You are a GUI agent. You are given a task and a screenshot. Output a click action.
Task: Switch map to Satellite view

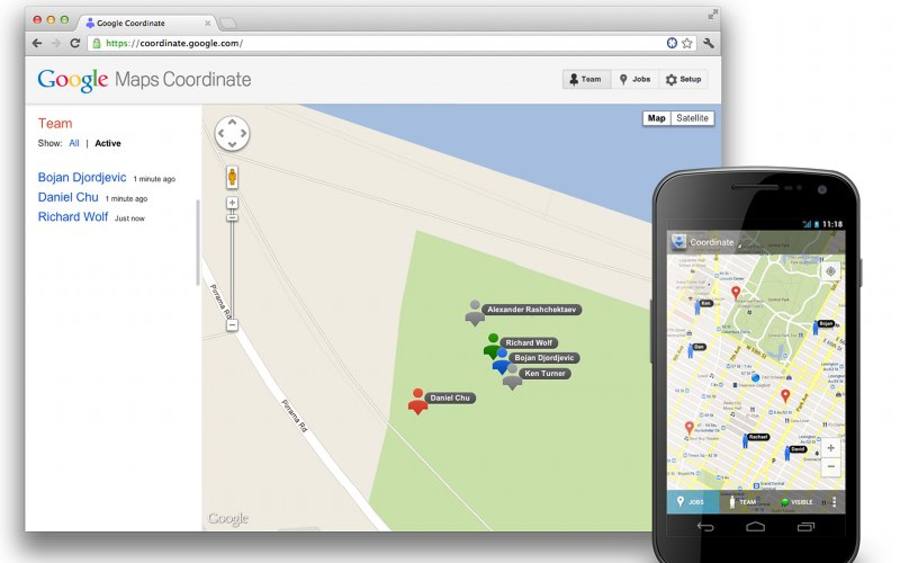pos(692,118)
